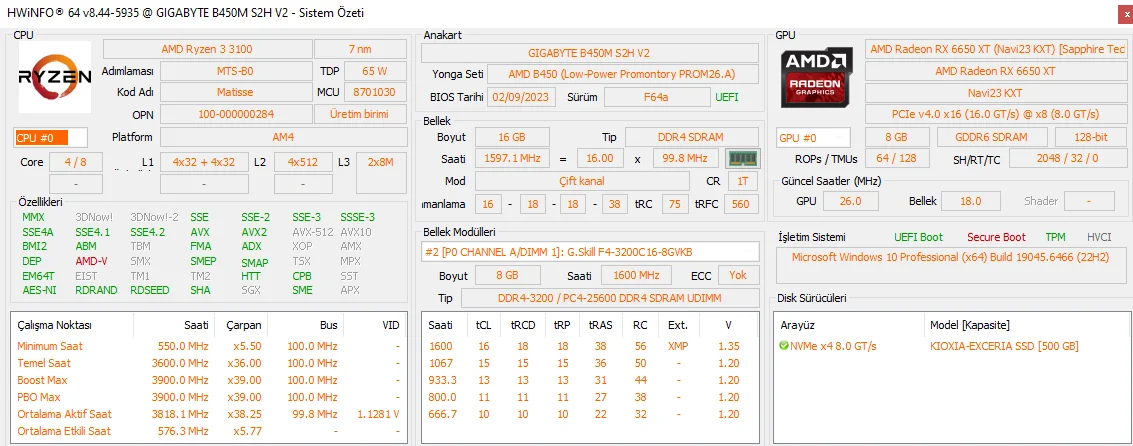This screenshot has height=446, width=1133.
Task: Select the Matisse code name field
Action: (235, 93)
